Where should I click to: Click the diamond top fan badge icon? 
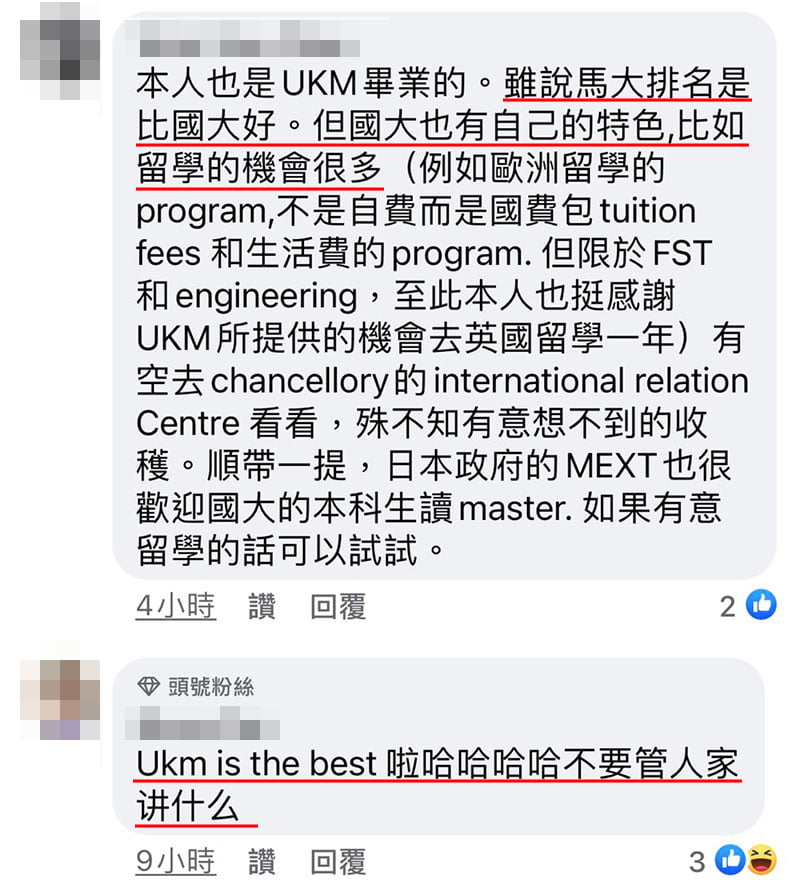(148, 686)
